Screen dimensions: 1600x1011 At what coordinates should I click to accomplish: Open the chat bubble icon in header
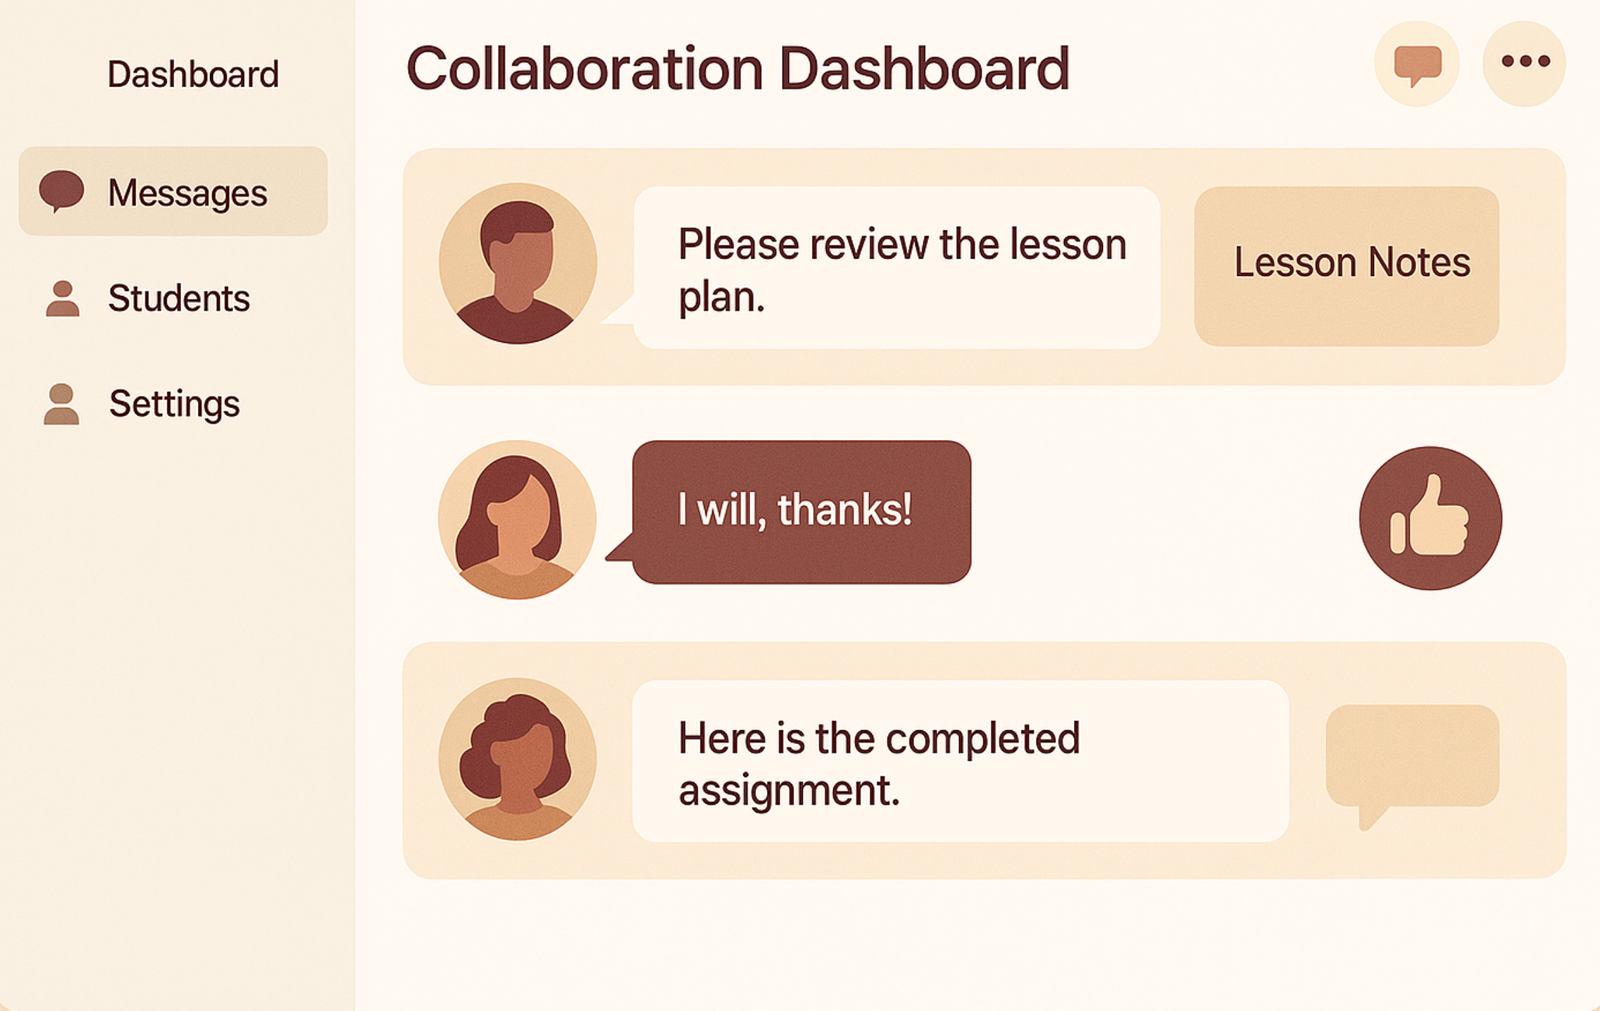[1417, 64]
